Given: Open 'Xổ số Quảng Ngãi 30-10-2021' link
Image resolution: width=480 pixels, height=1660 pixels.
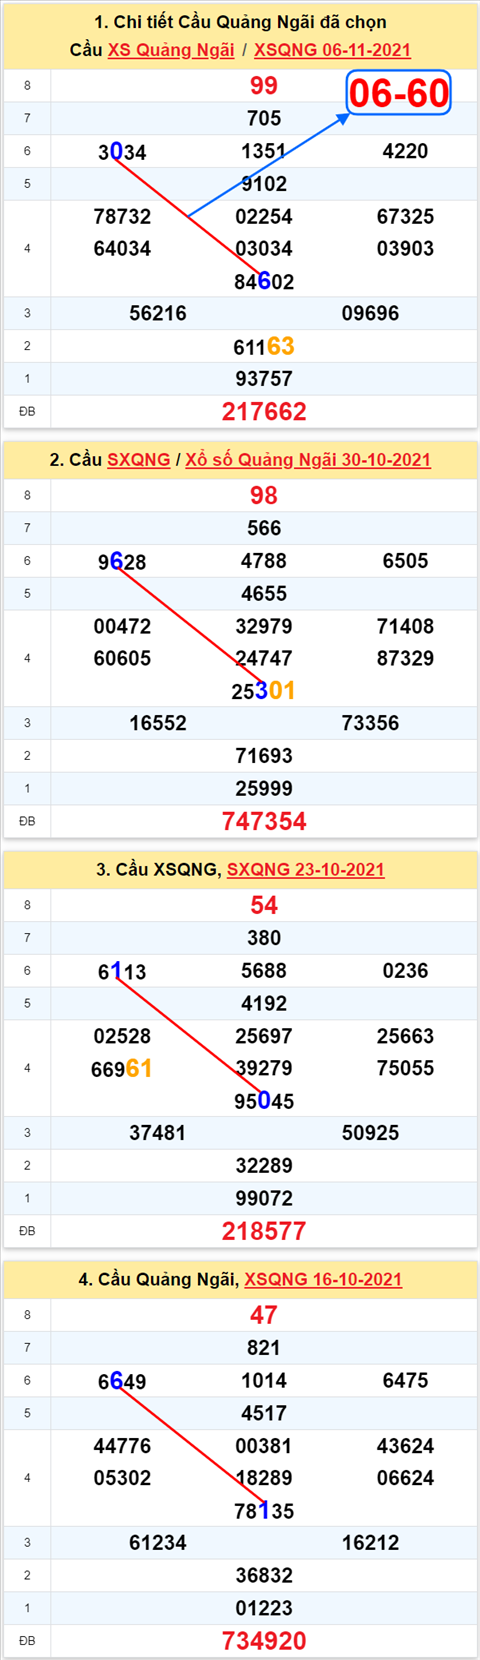Looking at the screenshot, I should click(308, 460).
